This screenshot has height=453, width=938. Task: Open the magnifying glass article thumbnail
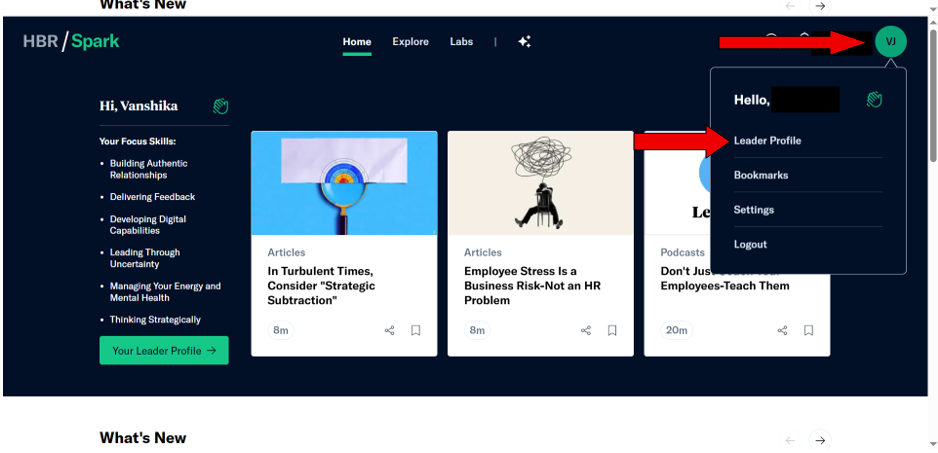click(343, 183)
